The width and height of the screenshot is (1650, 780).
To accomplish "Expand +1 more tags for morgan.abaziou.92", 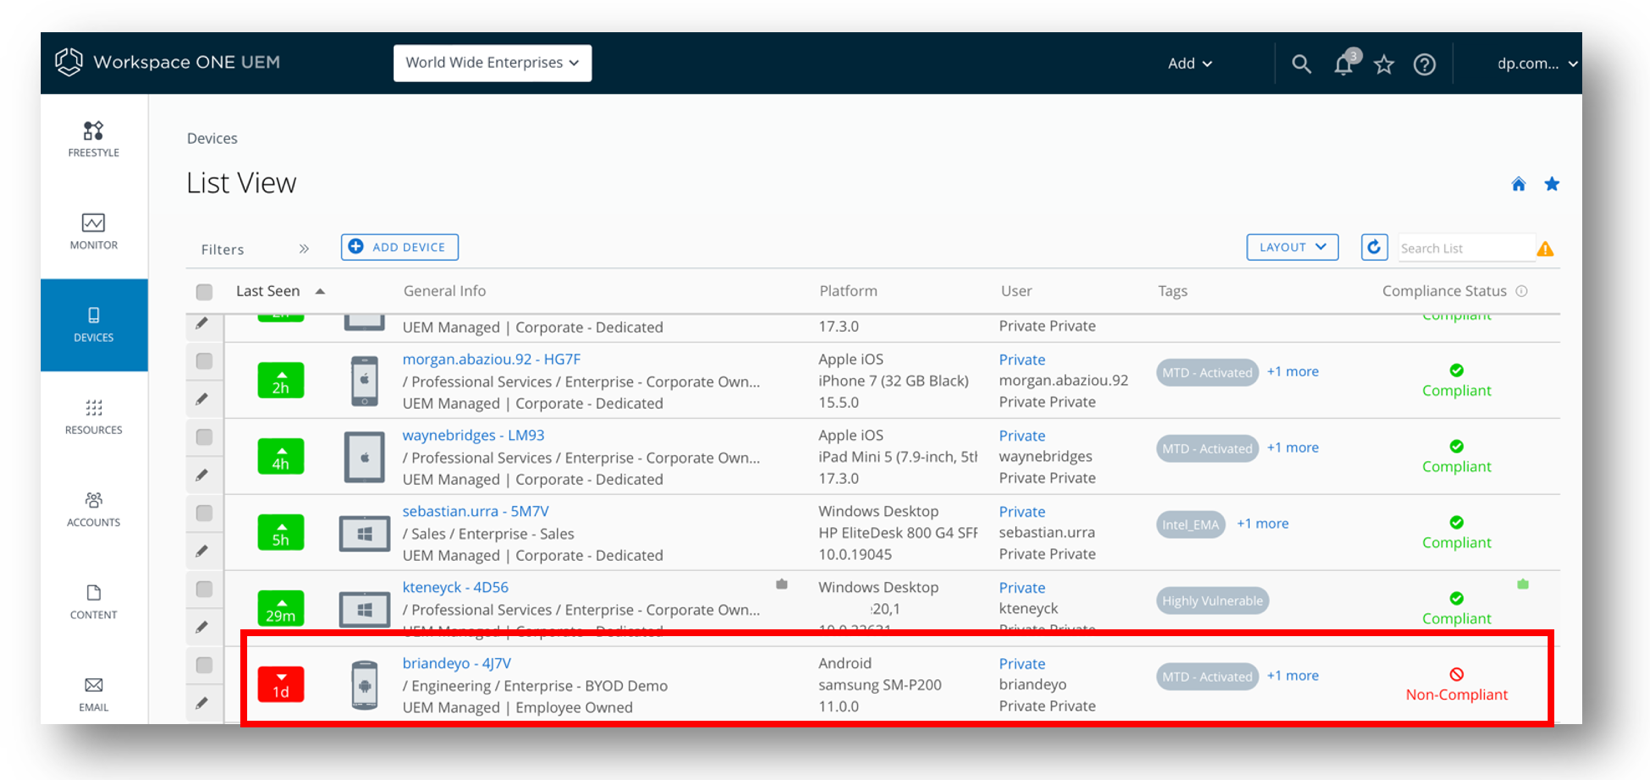I will 1293,371.
